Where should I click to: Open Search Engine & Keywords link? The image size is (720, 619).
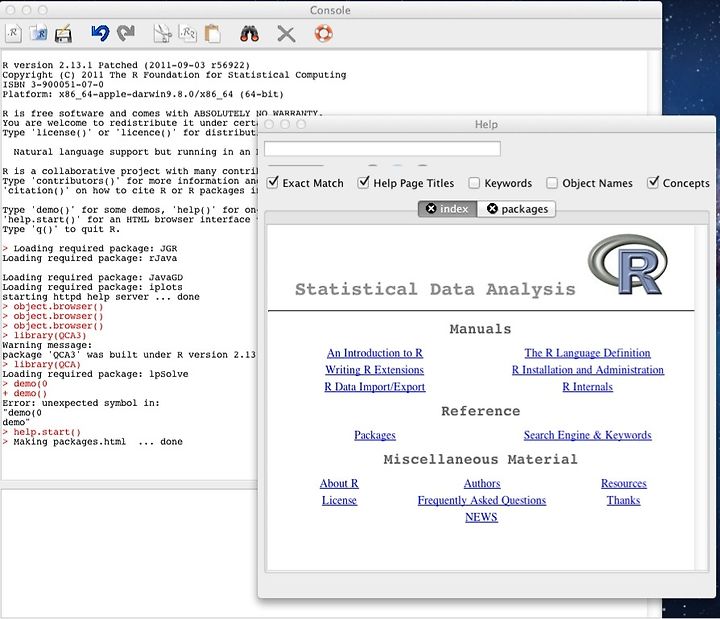pyautogui.click(x=588, y=435)
